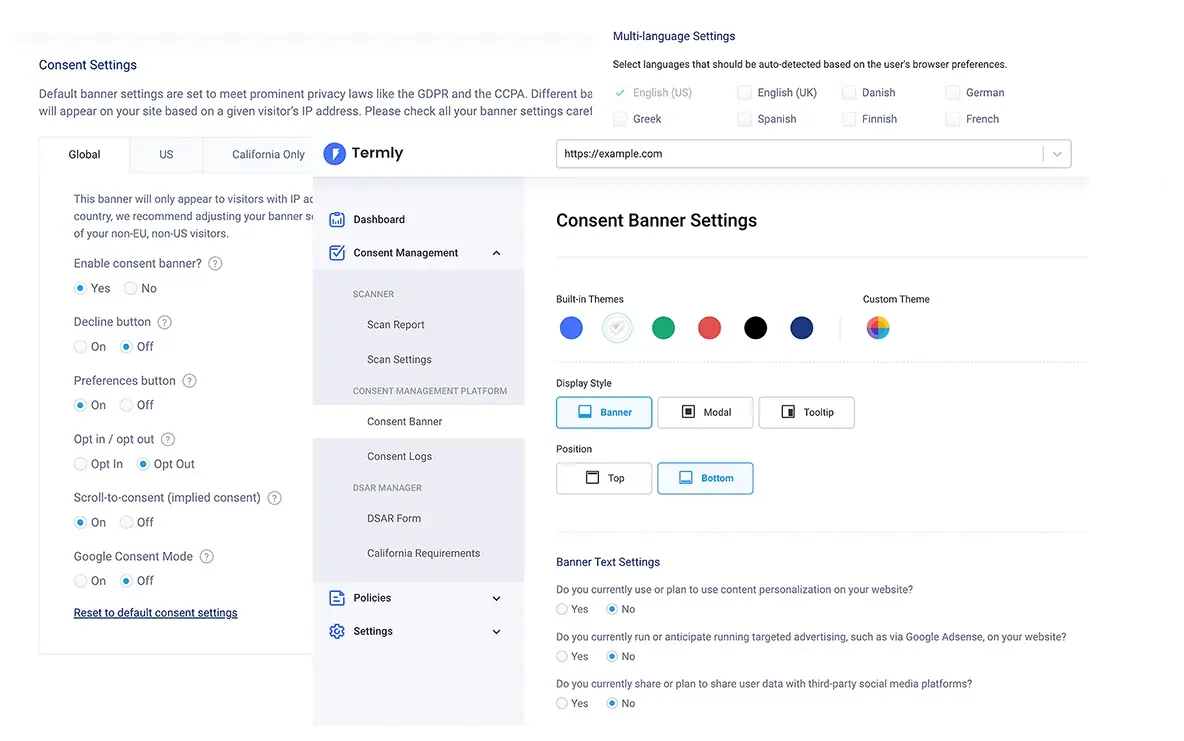Check the German language checkbox
Viewport: 1184px width, 741px height.
coord(953,93)
